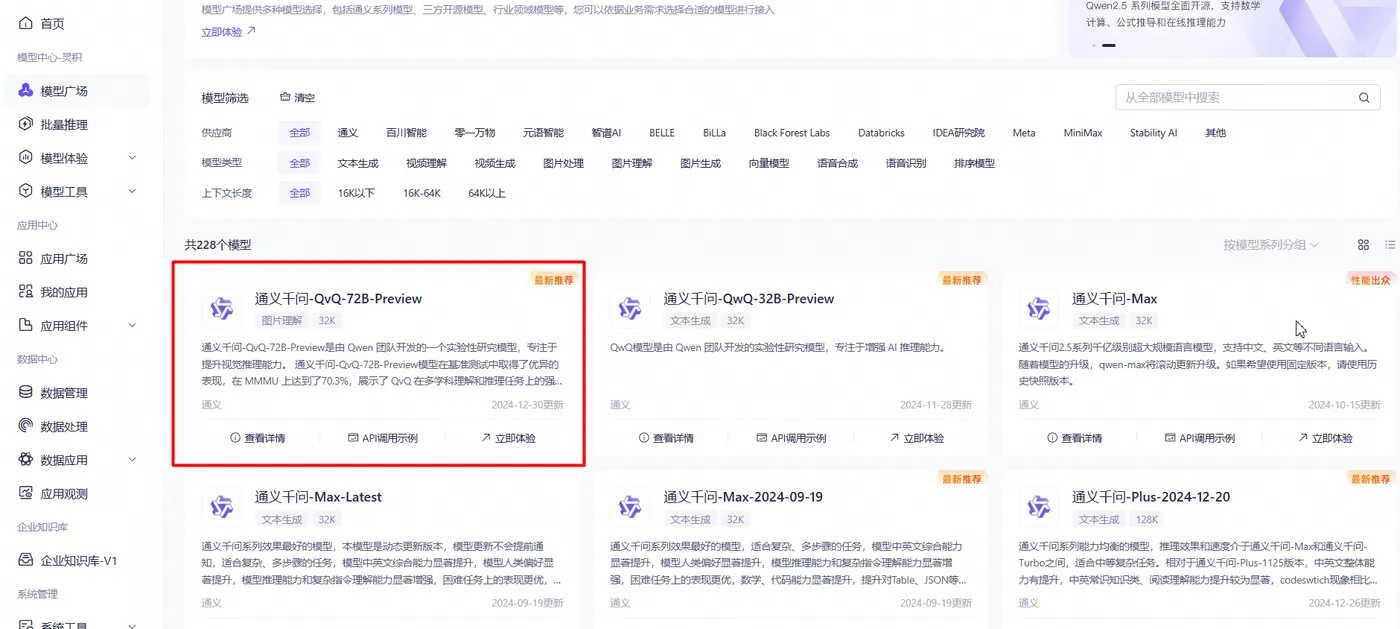
Task: Filter suppliers by 通义
Action: pos(348,133)
